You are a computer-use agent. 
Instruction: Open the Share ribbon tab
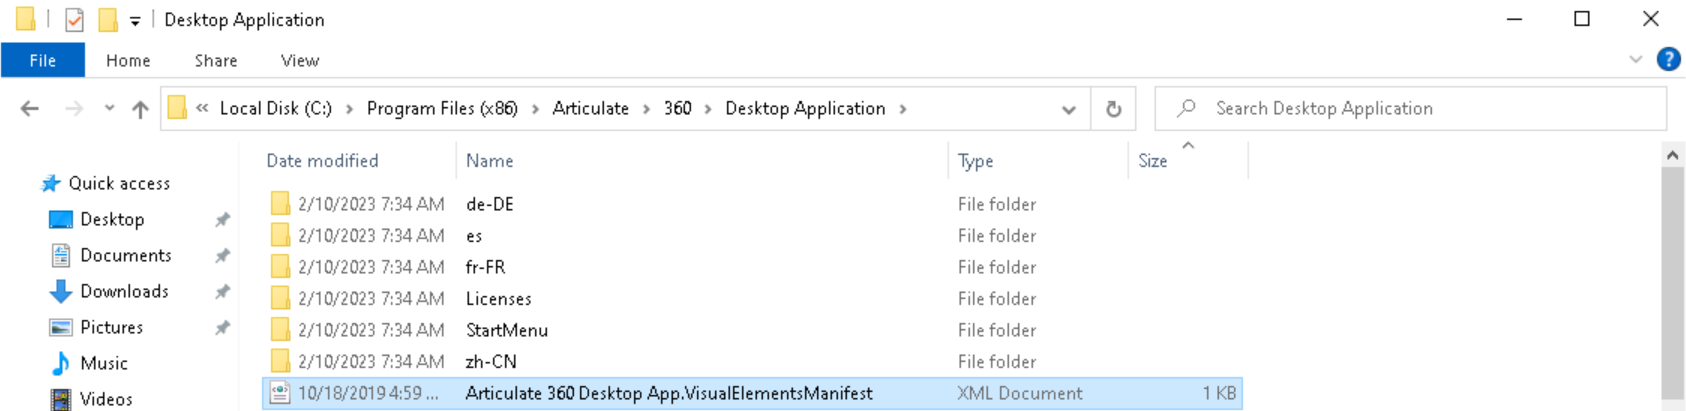pos(216,60)
